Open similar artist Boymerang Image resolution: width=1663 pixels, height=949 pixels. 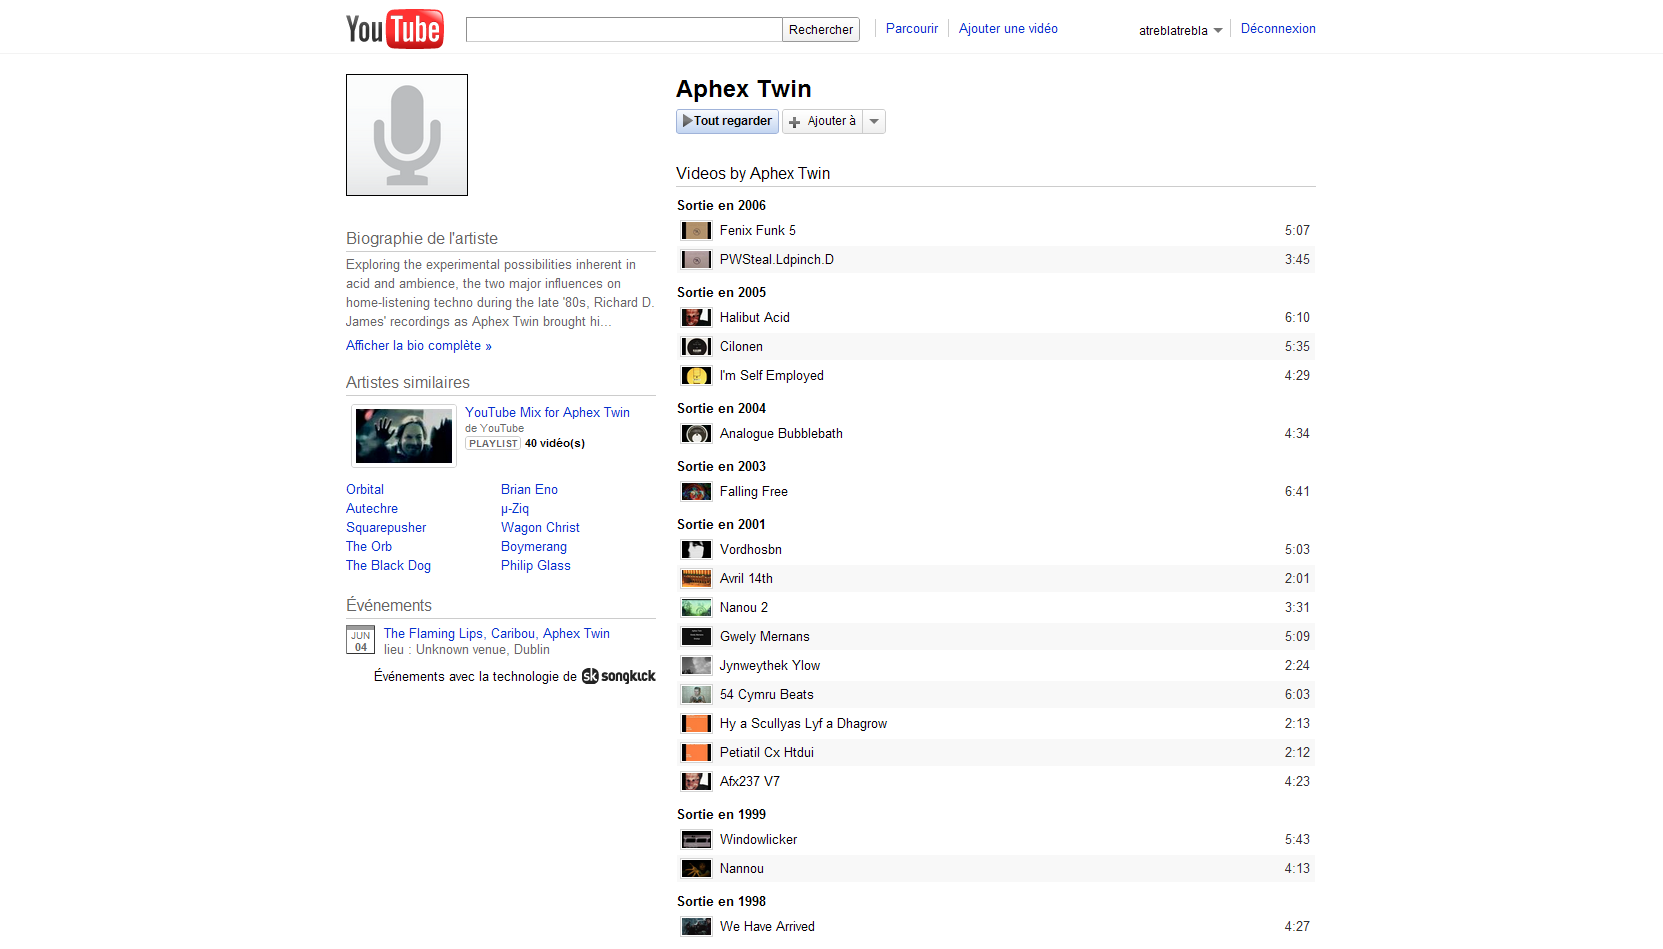pyautogui.click(x=534, y=547)
